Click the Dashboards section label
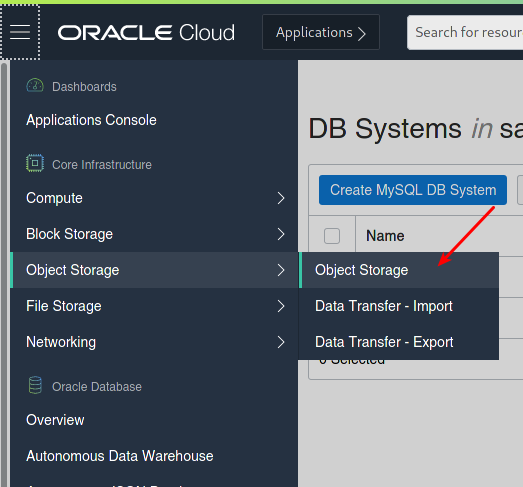 [84, 87]
